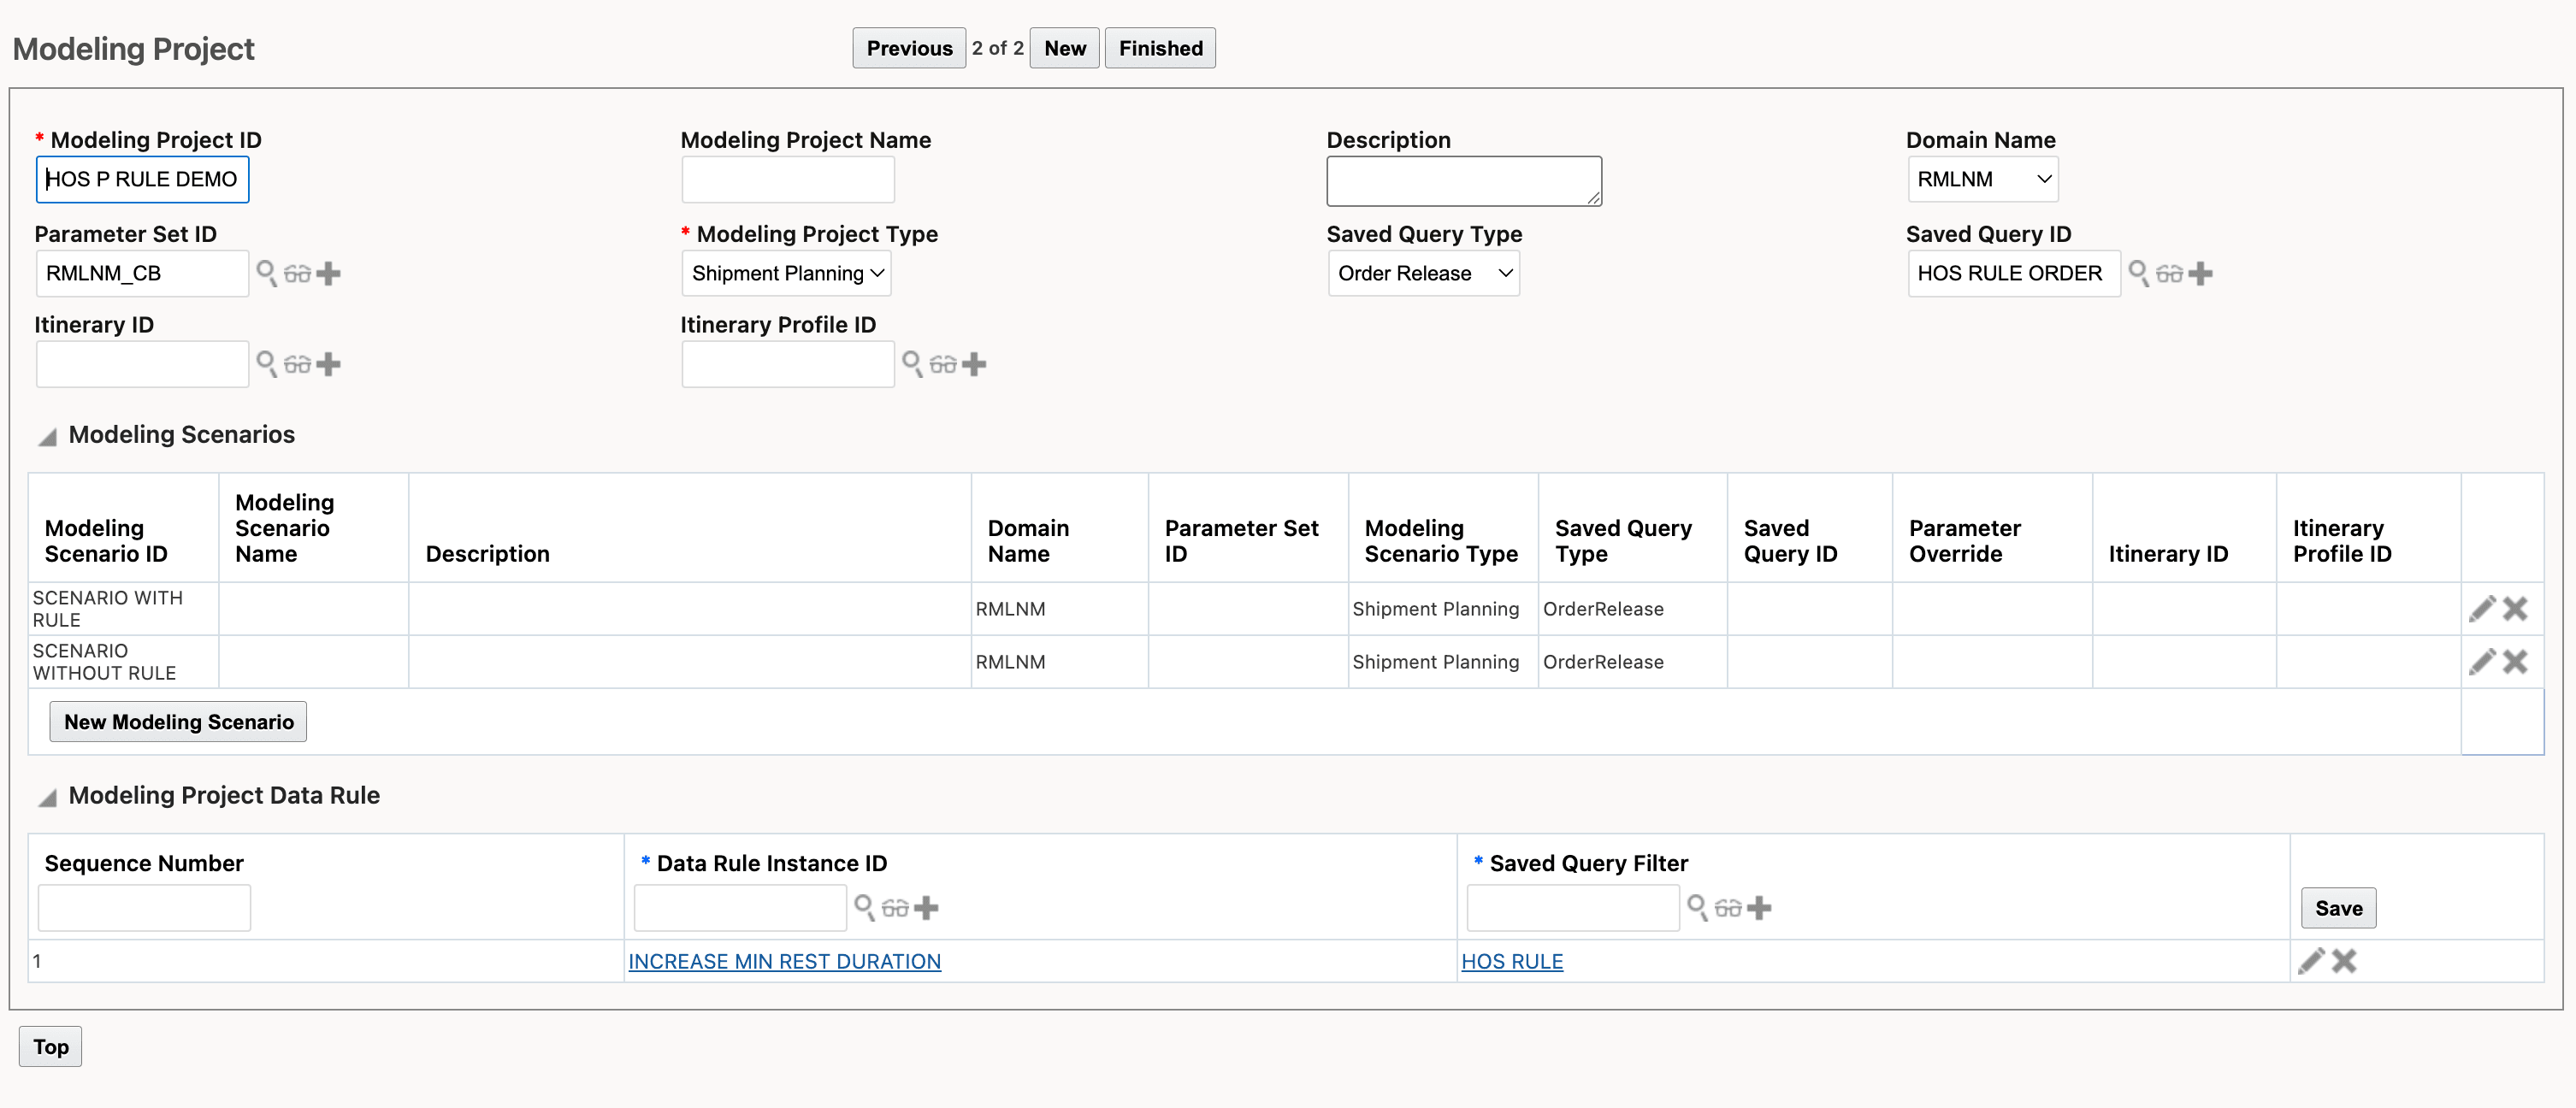Open the INCREASE MIN REST DURATION link
Viewport: 2576px width, 1108px height.
784,961
